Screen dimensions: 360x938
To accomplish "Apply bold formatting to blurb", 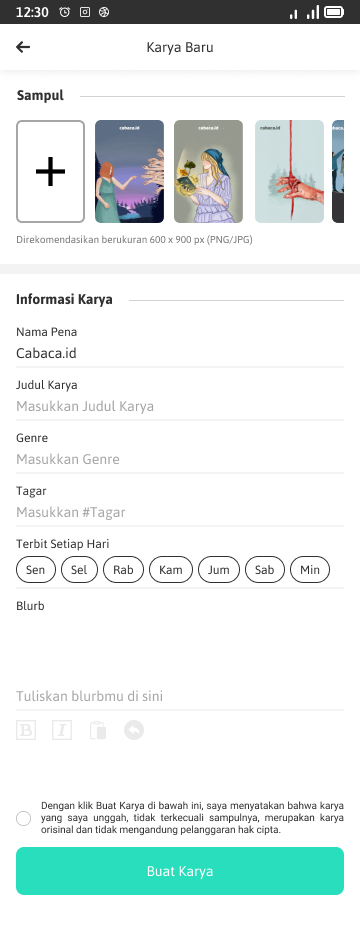I will (x=26, y=730).
